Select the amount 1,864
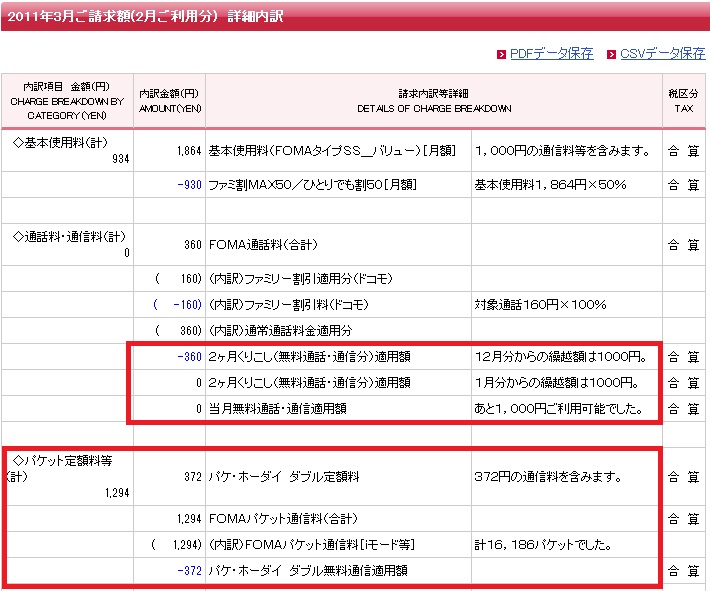The image size is (710, 591). [189, 151]
